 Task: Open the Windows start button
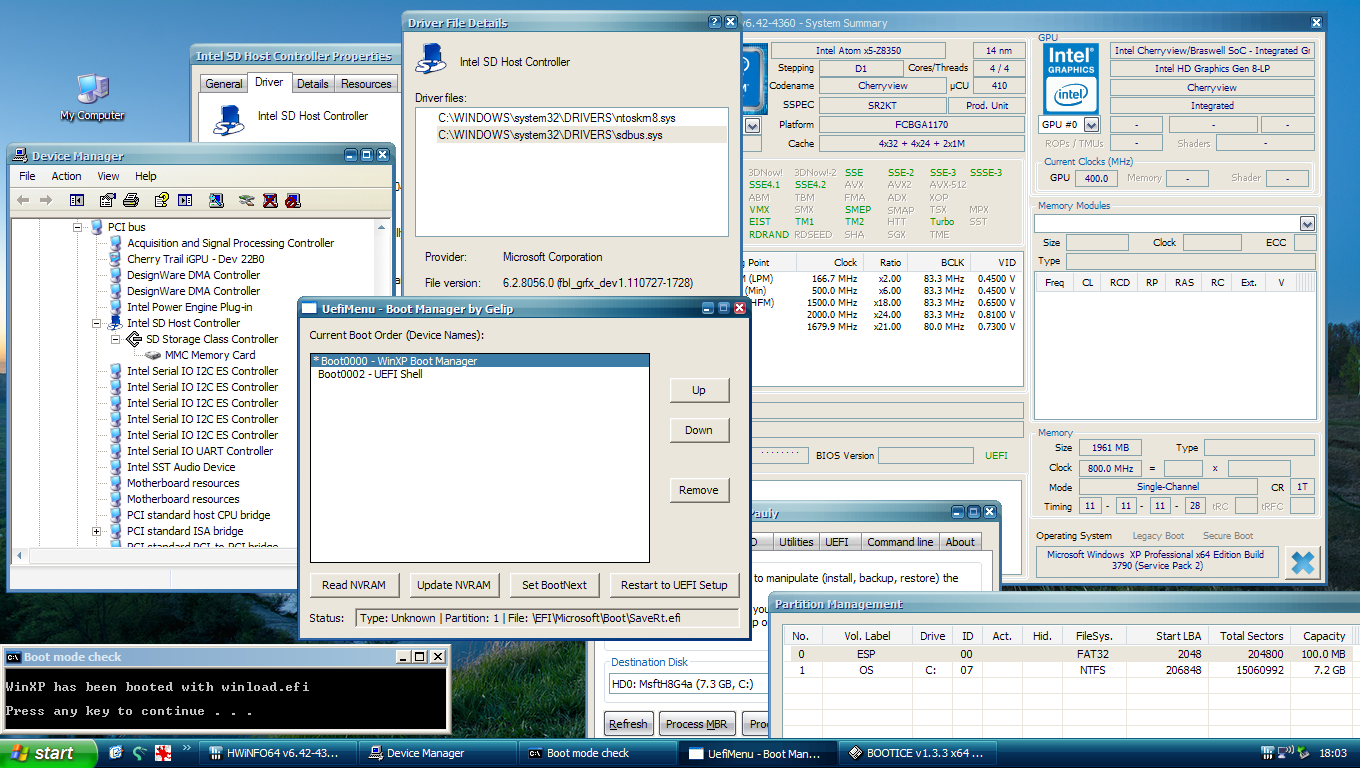point(48,753)
